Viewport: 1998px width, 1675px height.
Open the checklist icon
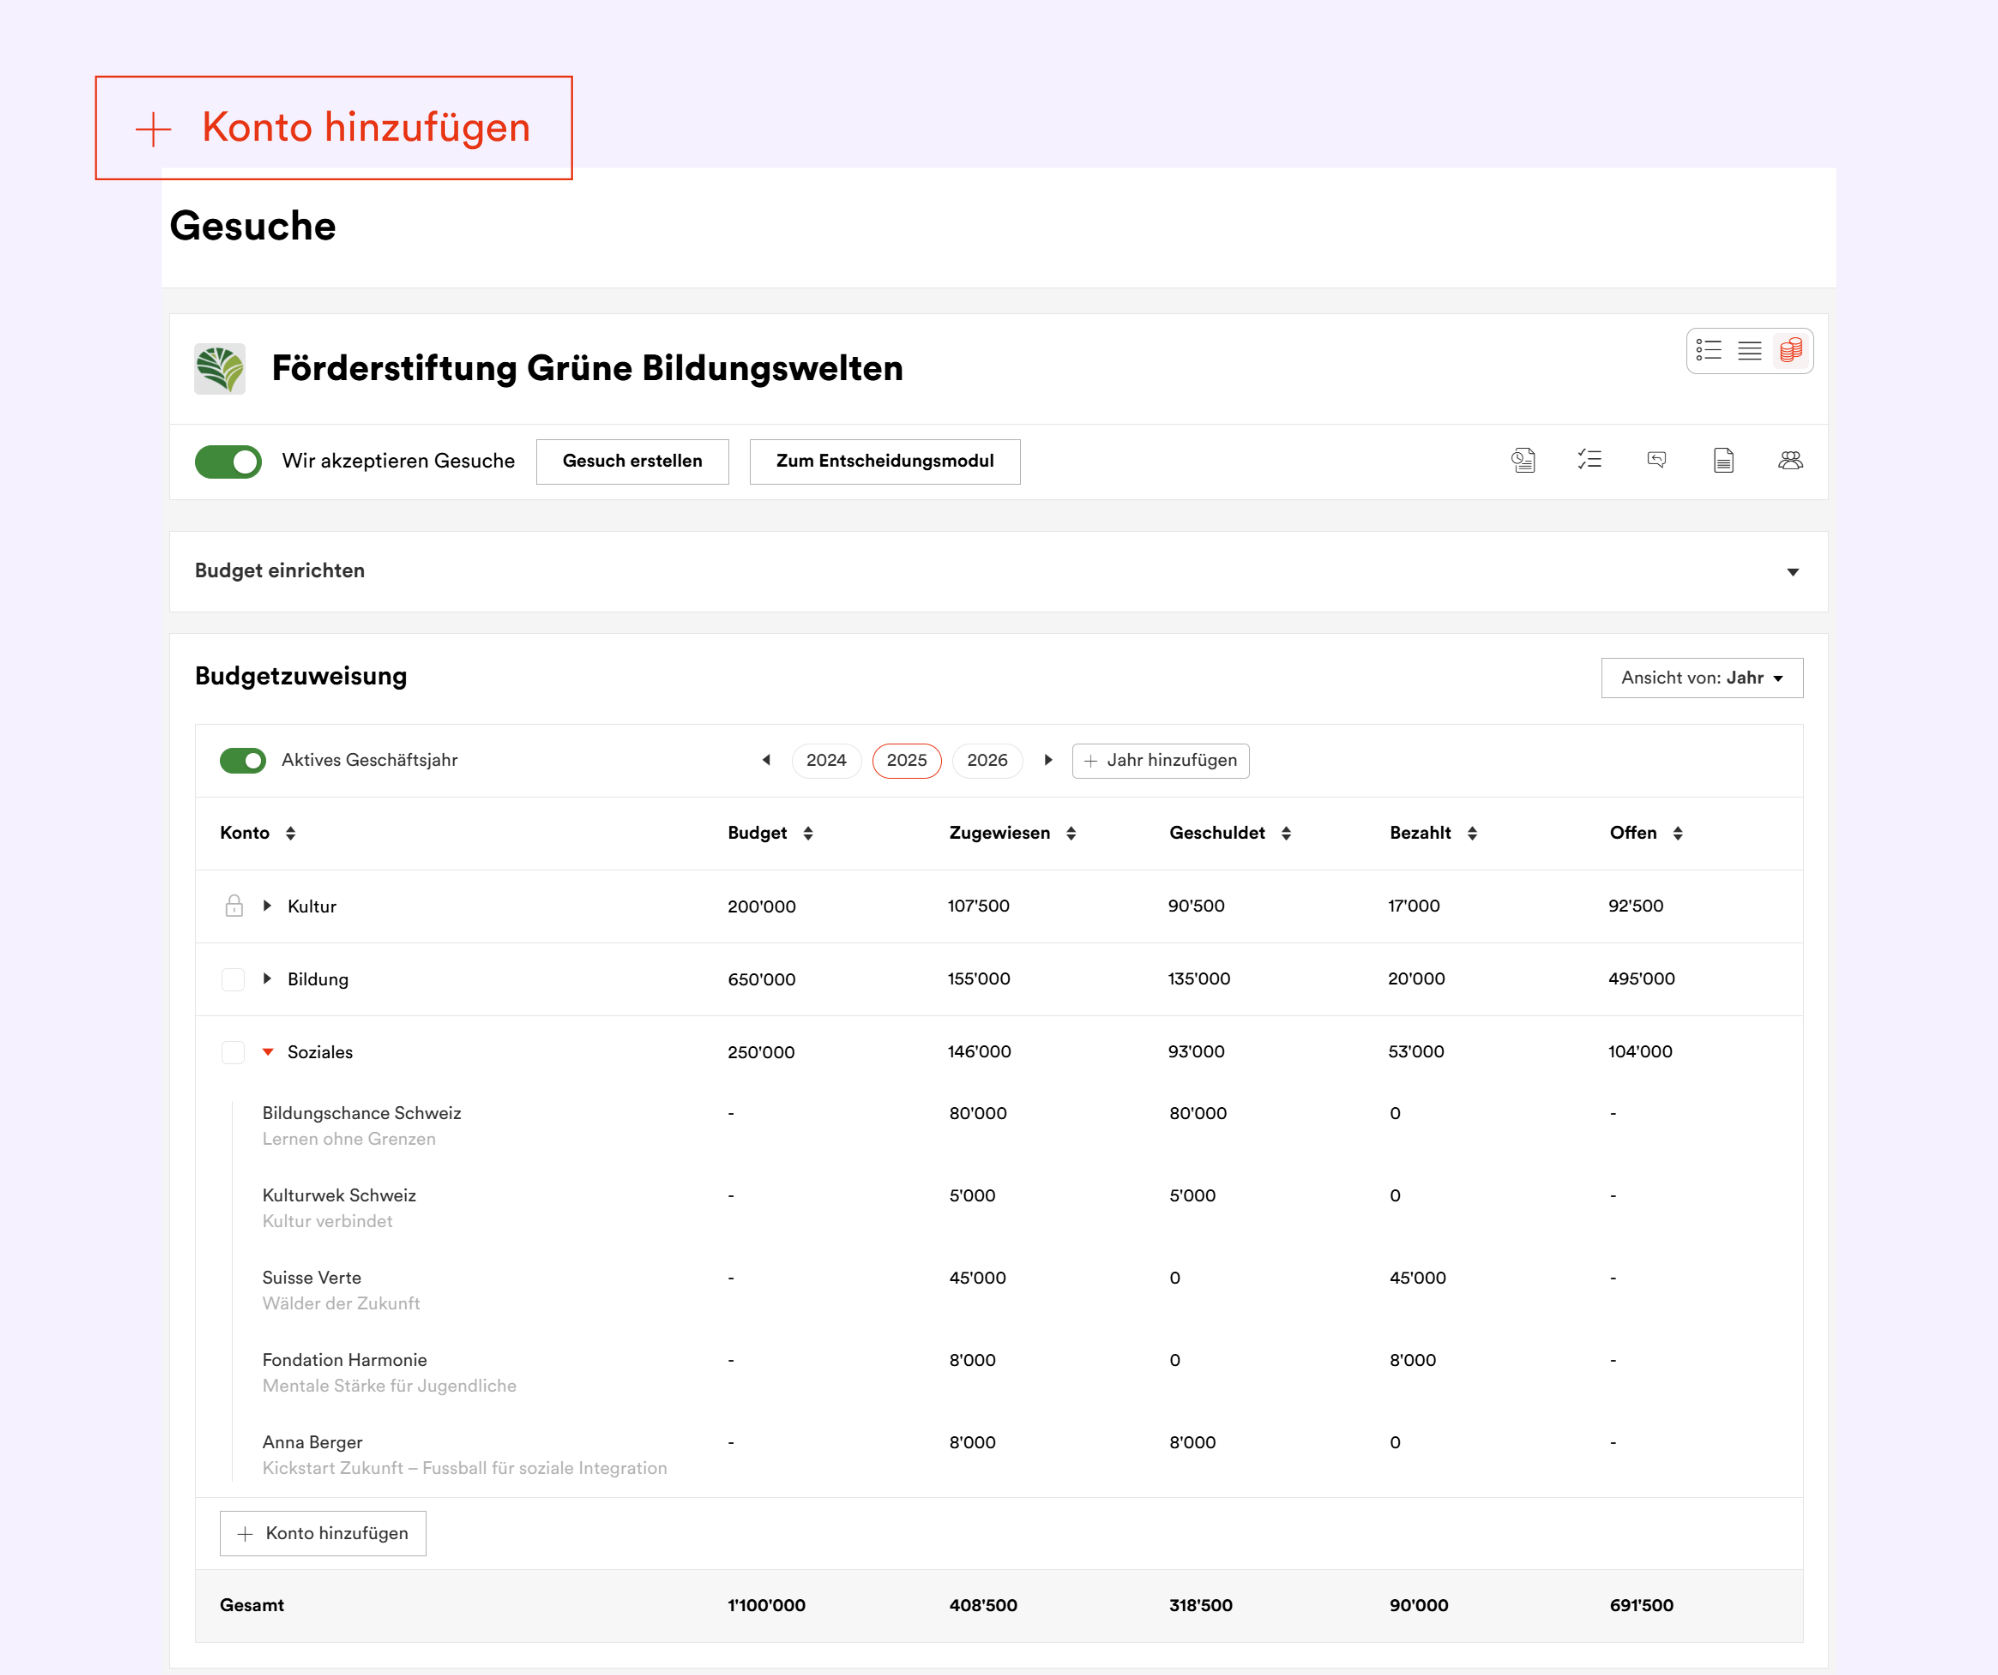[x=1589, y=460]
